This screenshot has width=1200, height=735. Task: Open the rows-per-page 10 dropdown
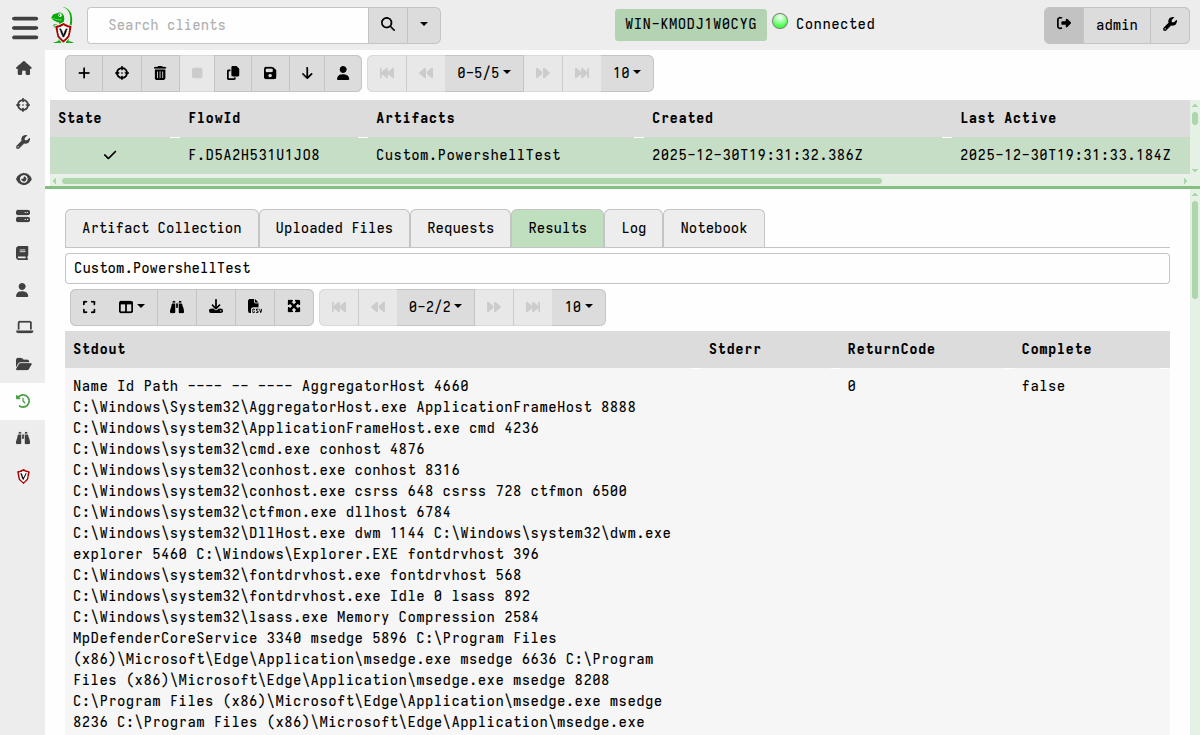point(626,73)
